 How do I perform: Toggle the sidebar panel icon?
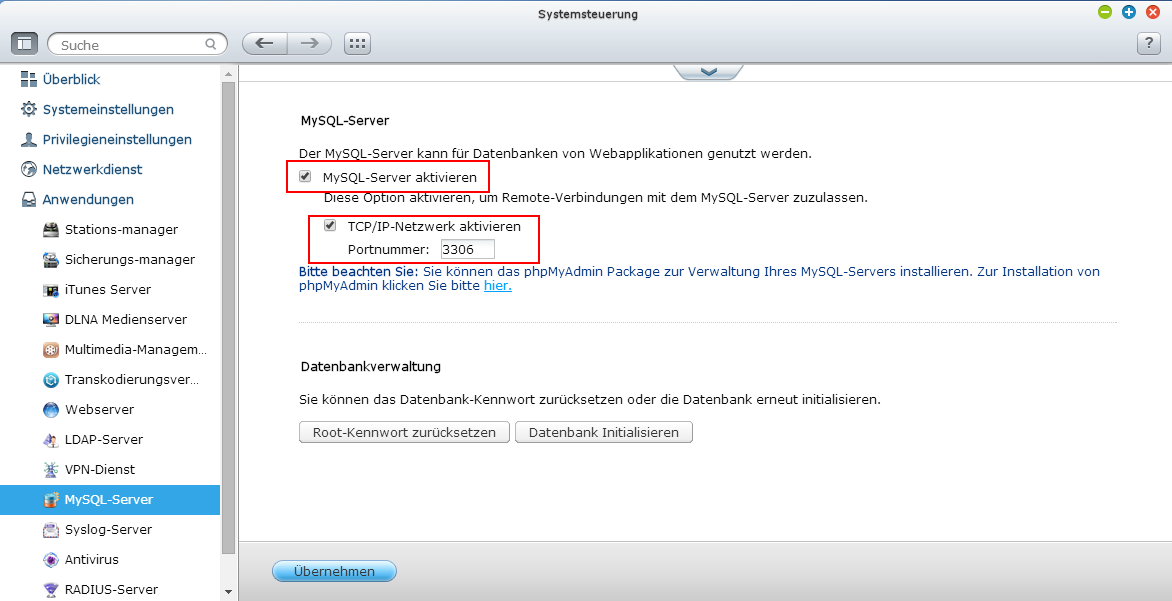pos(25,43)
